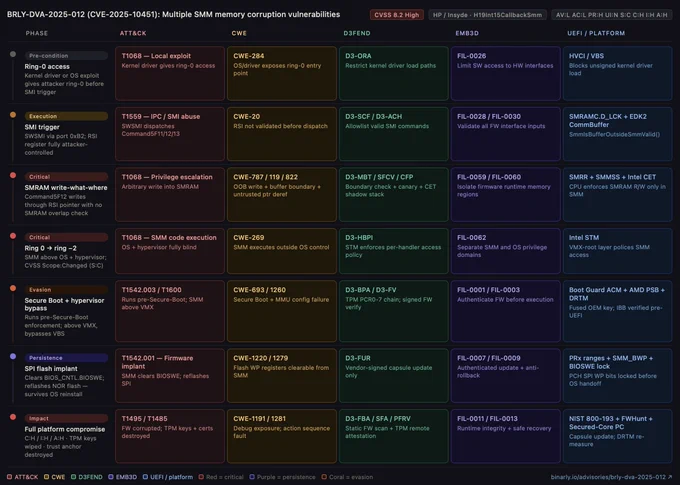The height and width of the screenshot is (485, 680).
Task: Open the Boot Guard ACM + AMD PSB card
Action: point(618,311)
